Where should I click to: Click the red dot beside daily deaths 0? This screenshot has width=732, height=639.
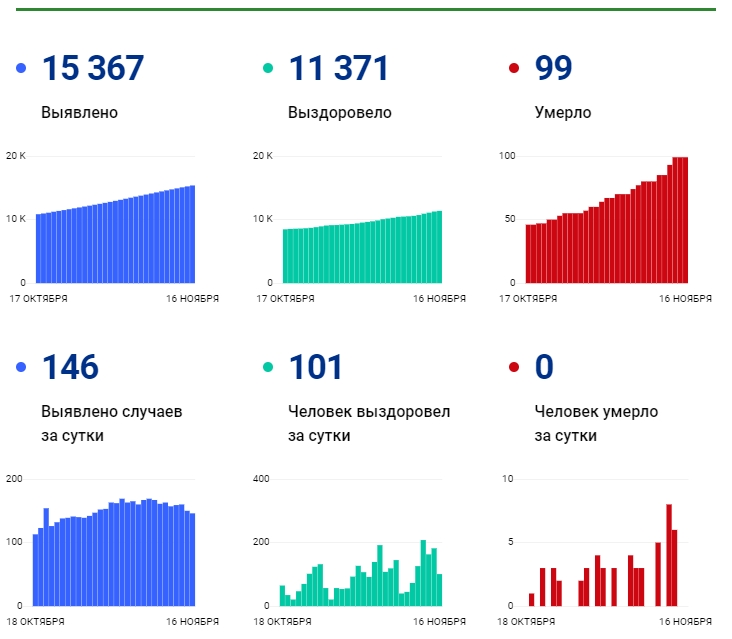click(x=514, y=367)
